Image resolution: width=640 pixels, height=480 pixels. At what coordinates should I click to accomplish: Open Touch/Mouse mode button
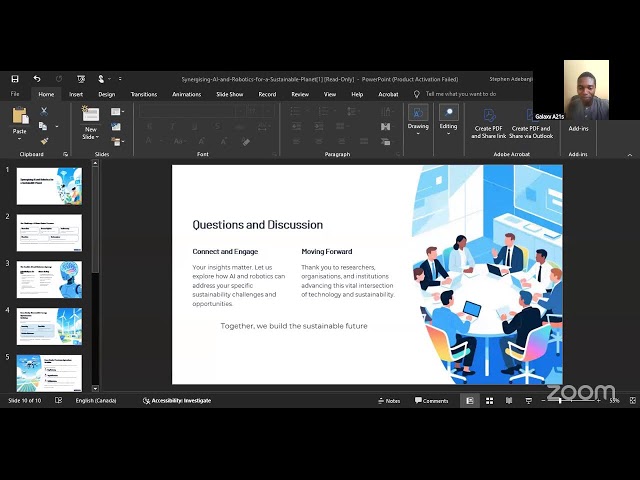click(x=101, y=79)
